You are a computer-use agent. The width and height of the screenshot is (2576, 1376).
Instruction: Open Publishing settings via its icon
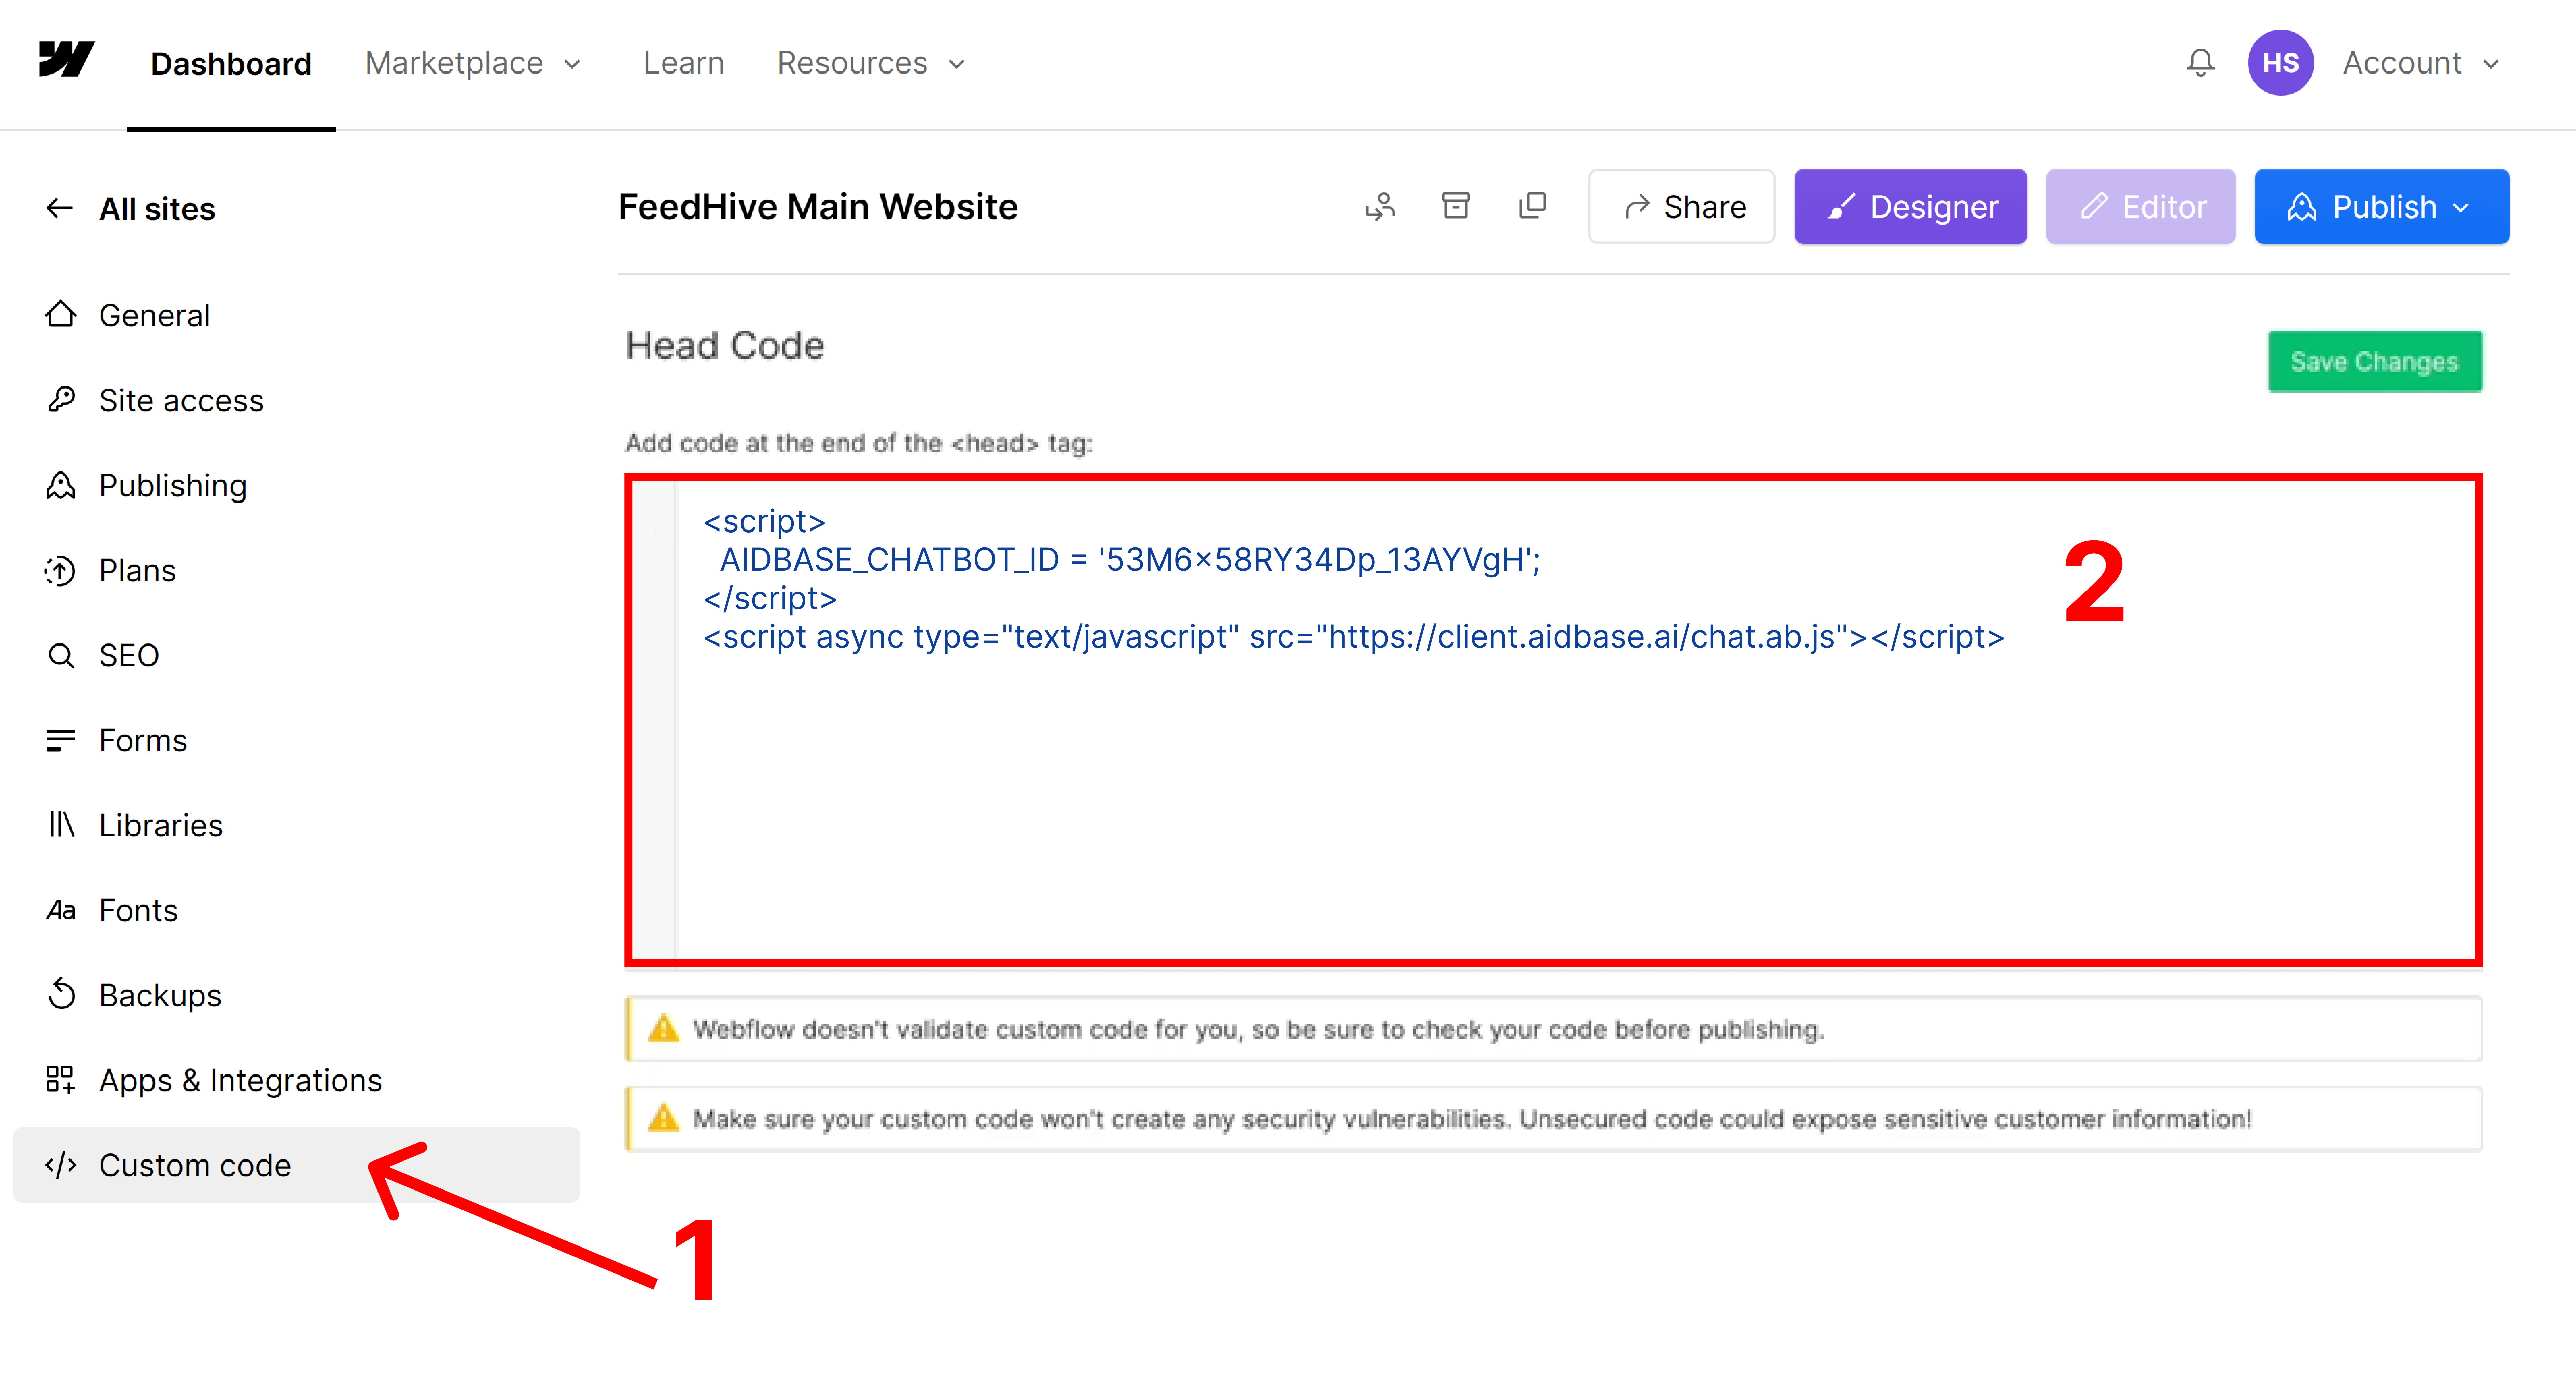[61, 485]
